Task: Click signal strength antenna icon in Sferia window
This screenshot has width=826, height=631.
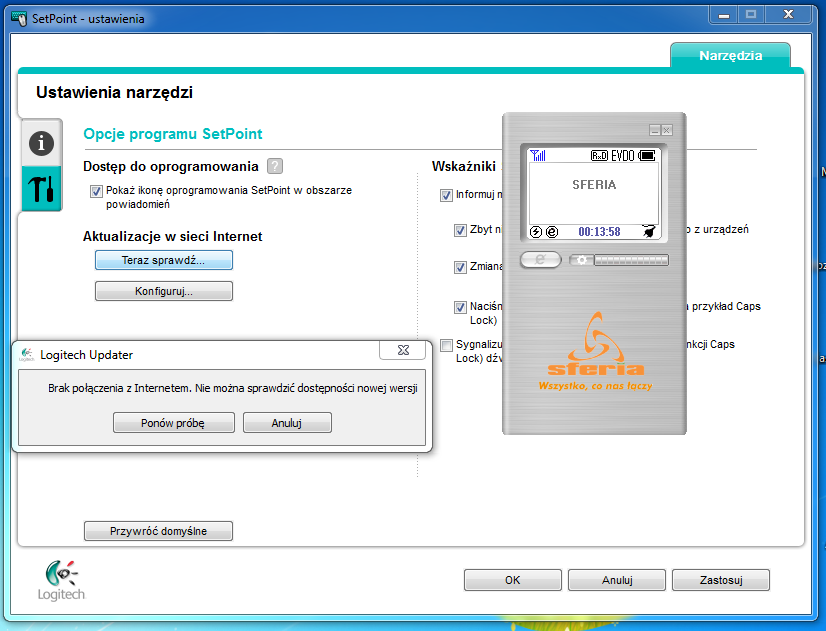Action: pyautogui.click(x=538, y=155)
